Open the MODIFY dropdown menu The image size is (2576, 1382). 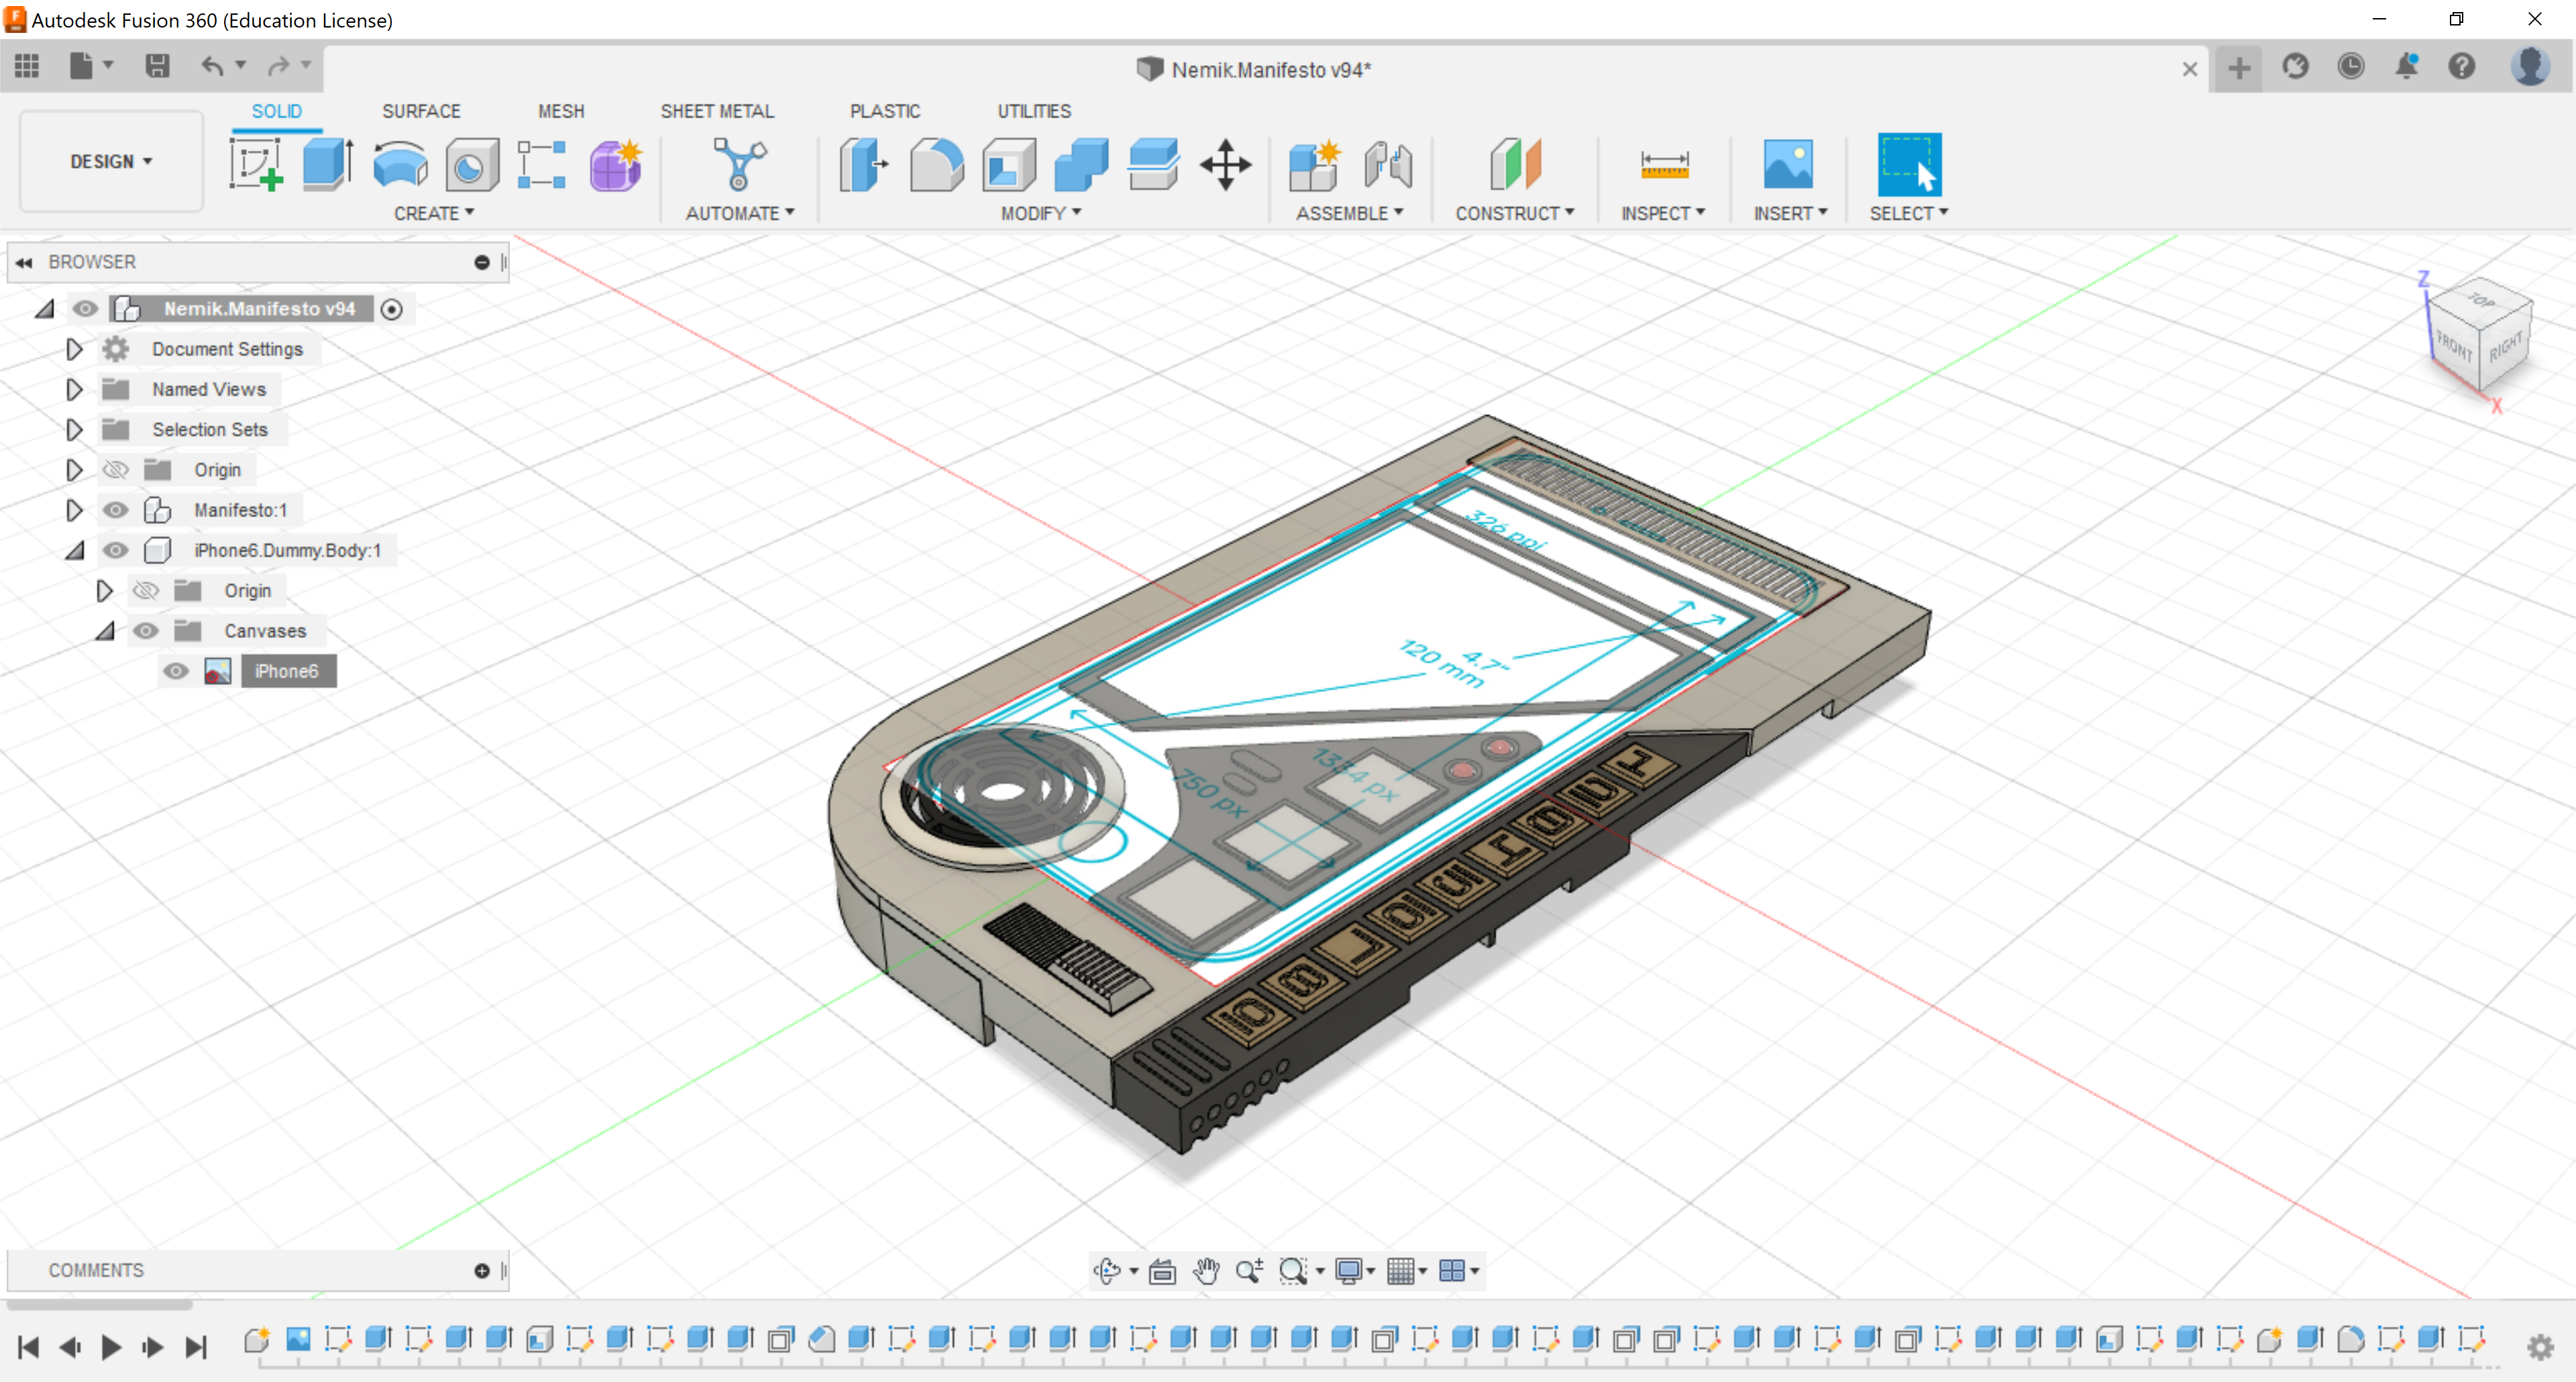click(1041, 213)
